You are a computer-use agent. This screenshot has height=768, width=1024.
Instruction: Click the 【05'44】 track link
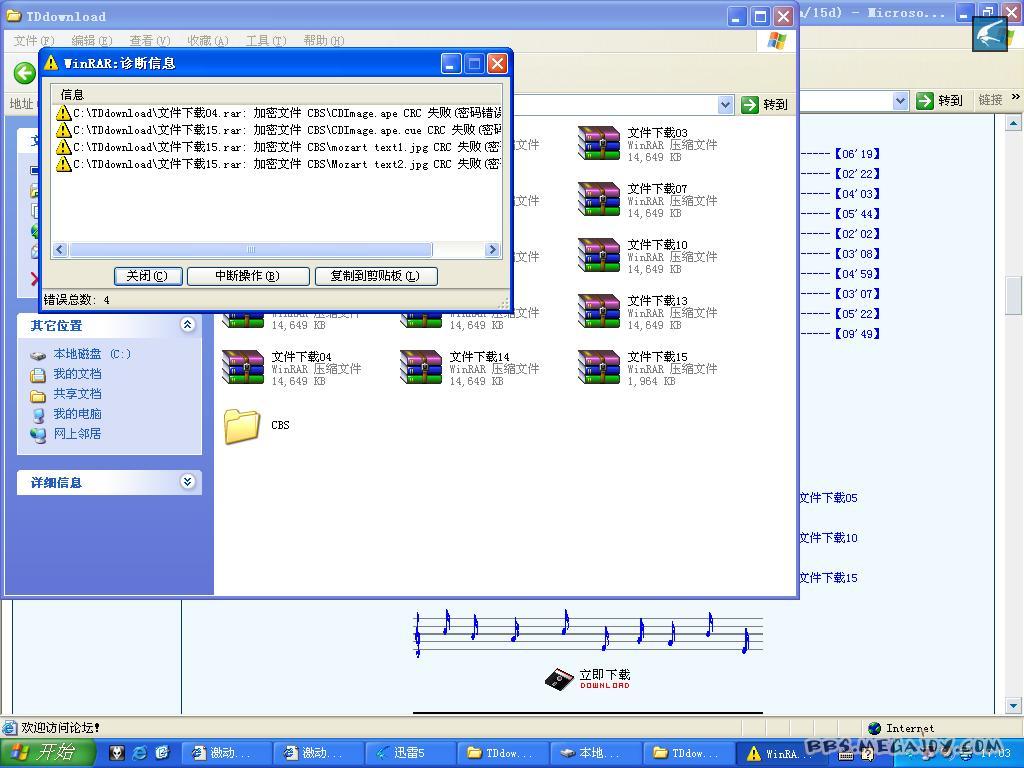[857, 214]
